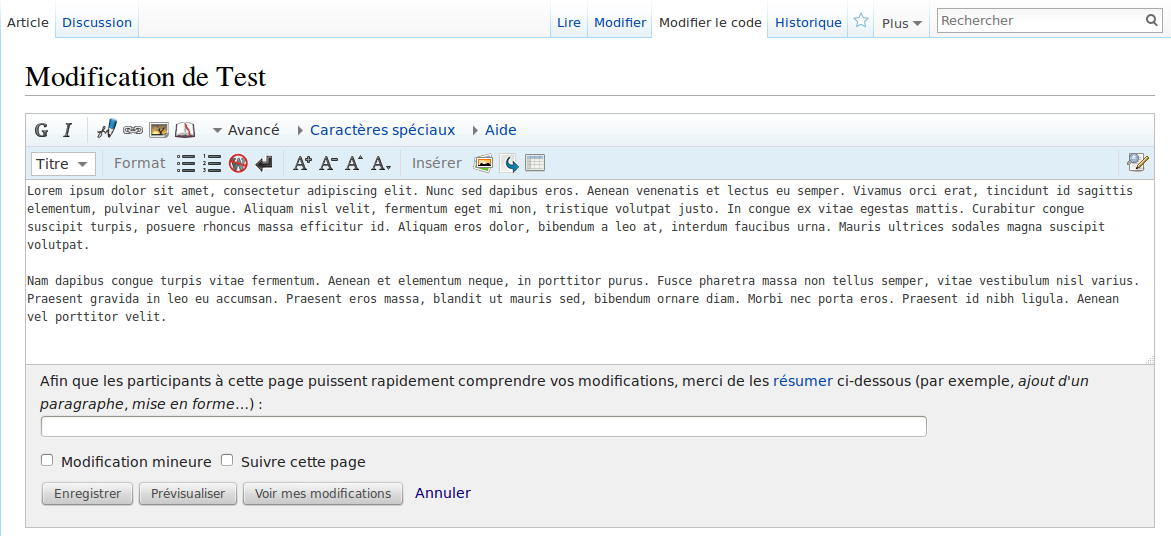Viewport: 1171px width, 538px height.
Task: Open search and replace tool at toolbar right
Action: 1138,162
